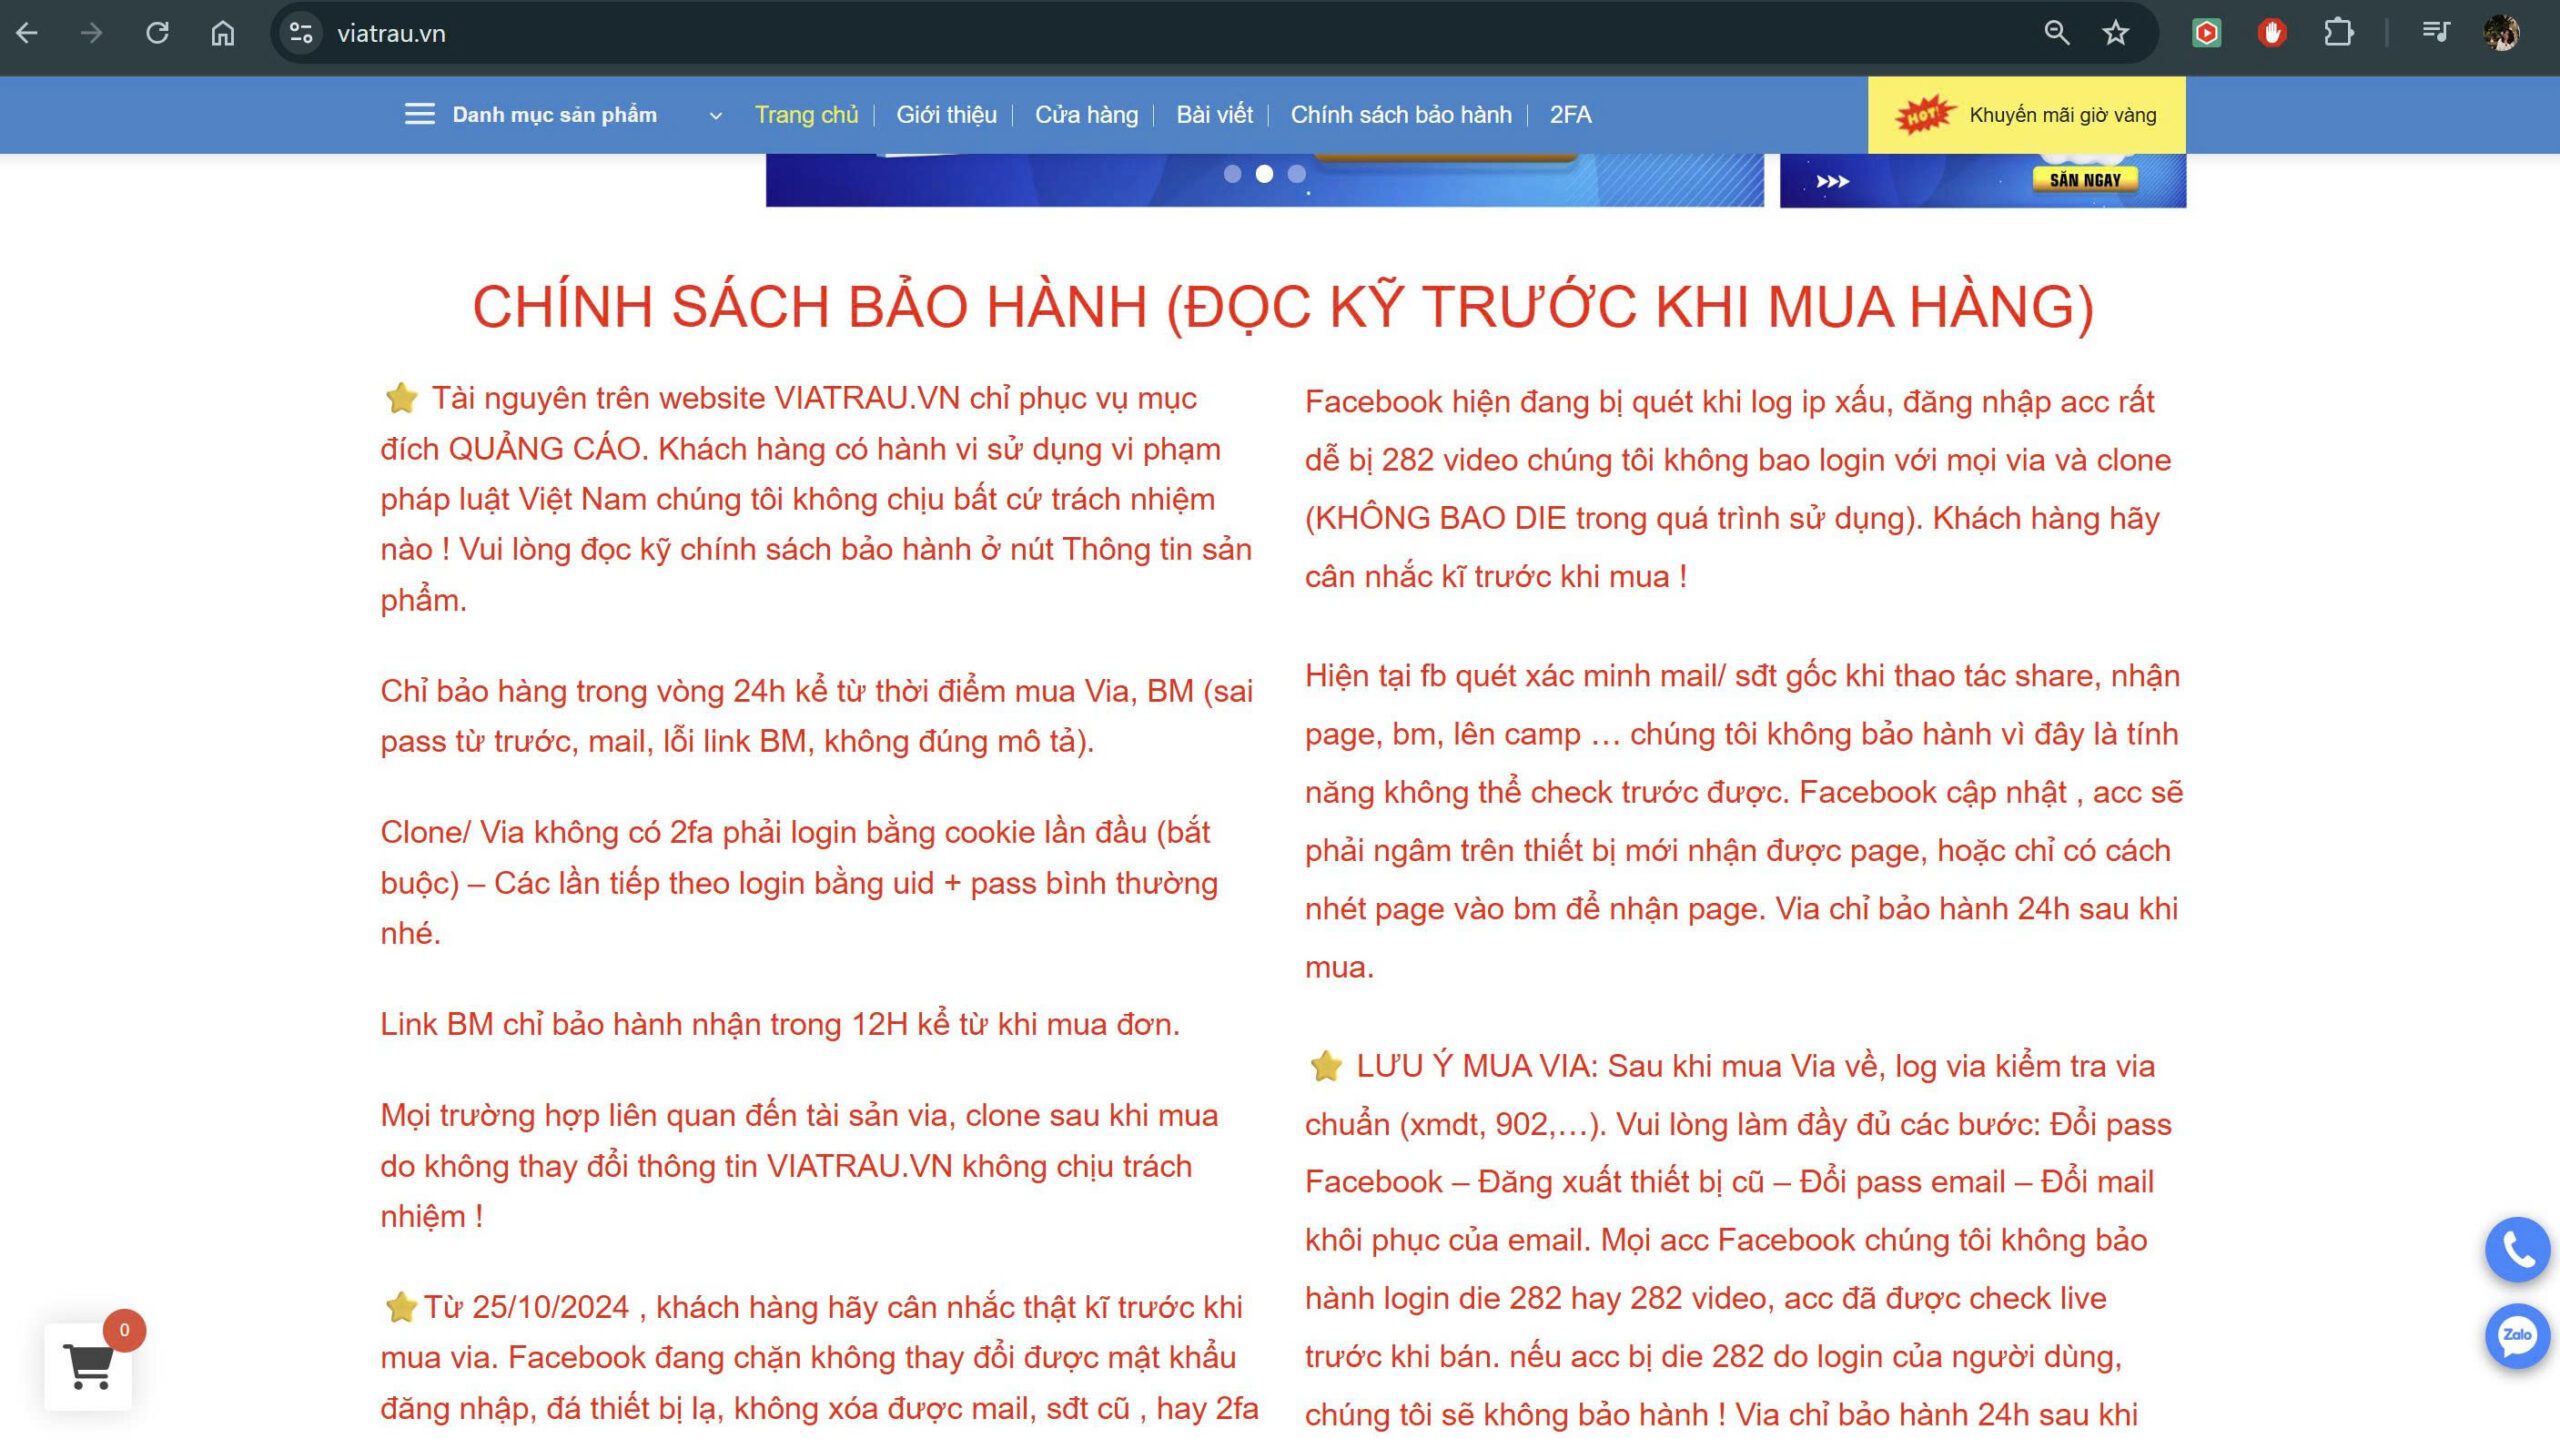Open the green video extension icon
This screenshot has width=2560, height=1439.
pyautogui.click(x=2206, y=33)
